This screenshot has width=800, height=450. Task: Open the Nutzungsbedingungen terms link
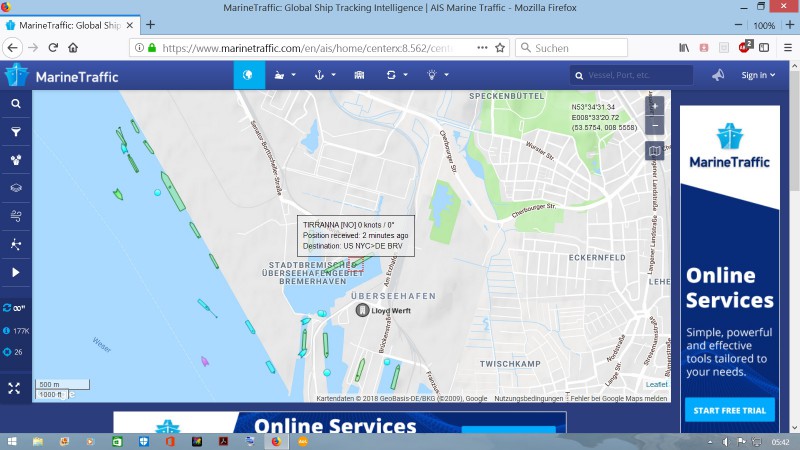pos(529,398)
